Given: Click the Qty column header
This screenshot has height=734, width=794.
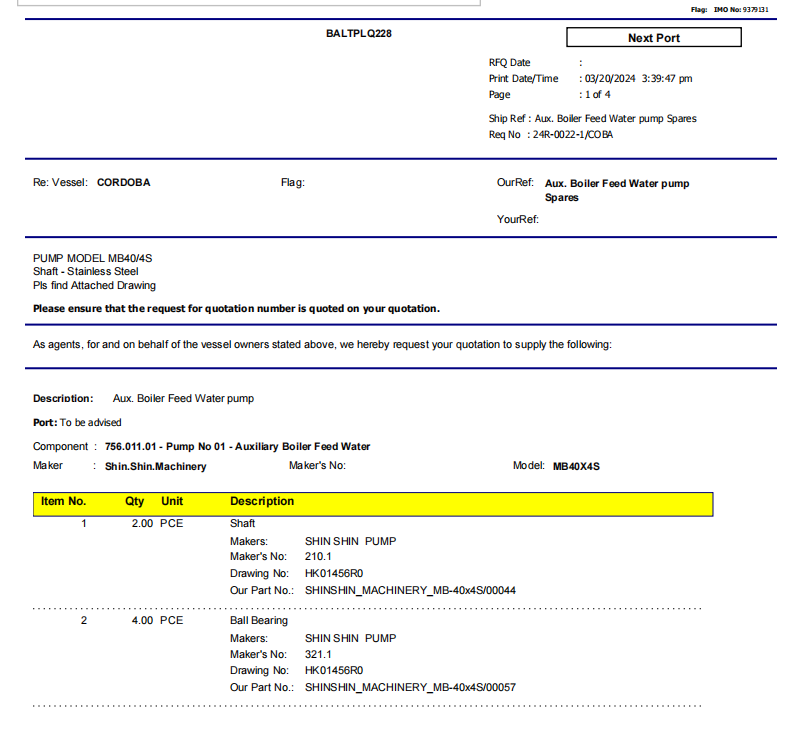Looking at the screenshot, I should pos(135,501).
